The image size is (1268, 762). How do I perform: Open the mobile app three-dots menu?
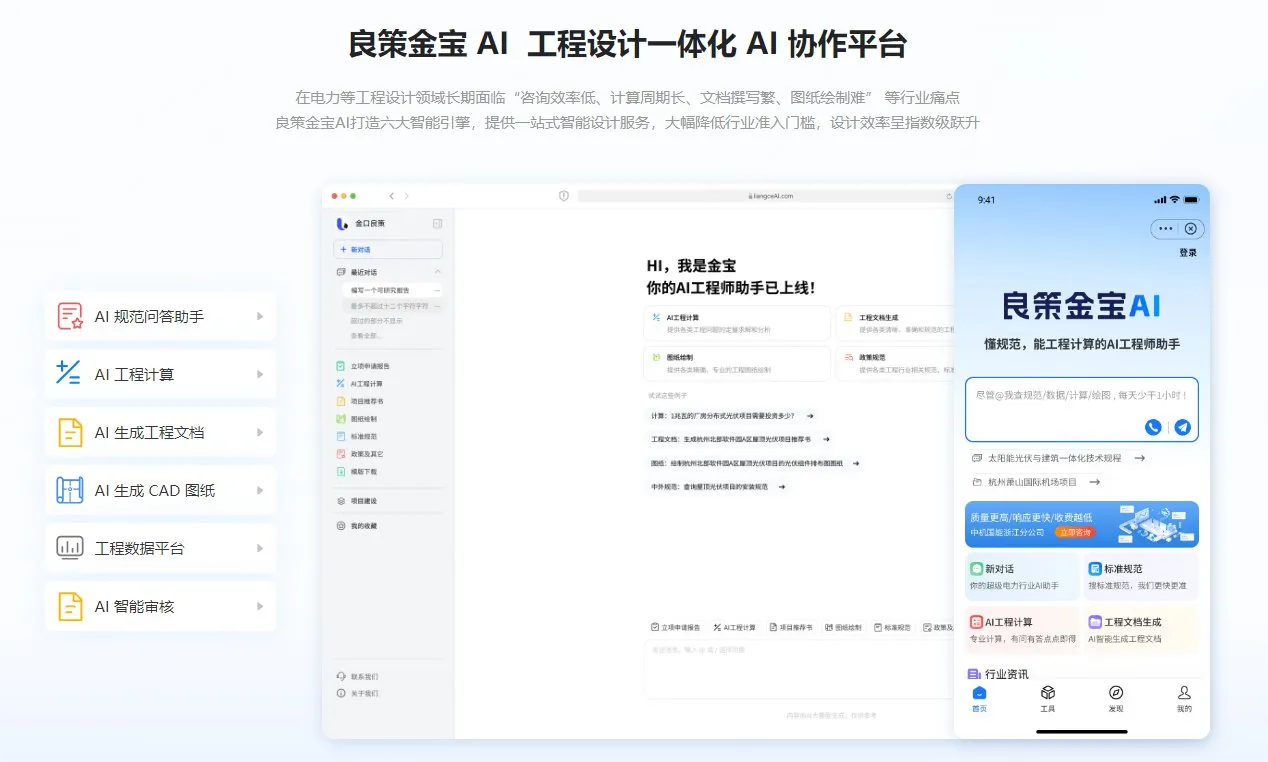click(x=1165, y=229)
